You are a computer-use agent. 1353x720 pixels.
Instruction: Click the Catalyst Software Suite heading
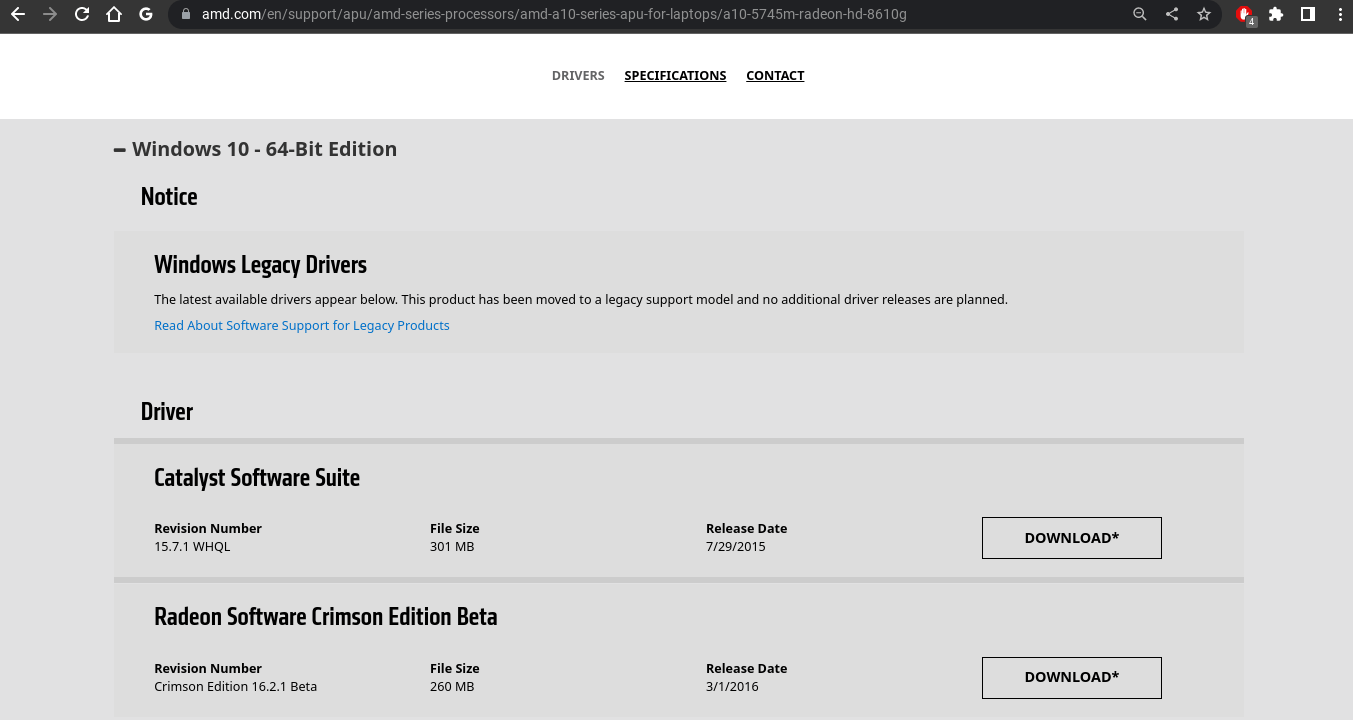257,478
